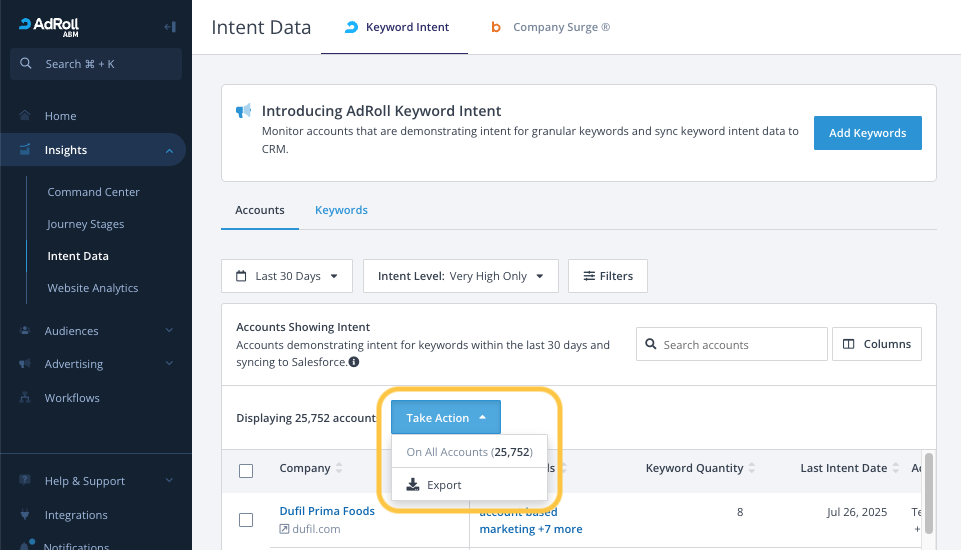Collapse the sidebar with the arrow icon
Viewport: 961px width, 550px height.
pos(169,26)
